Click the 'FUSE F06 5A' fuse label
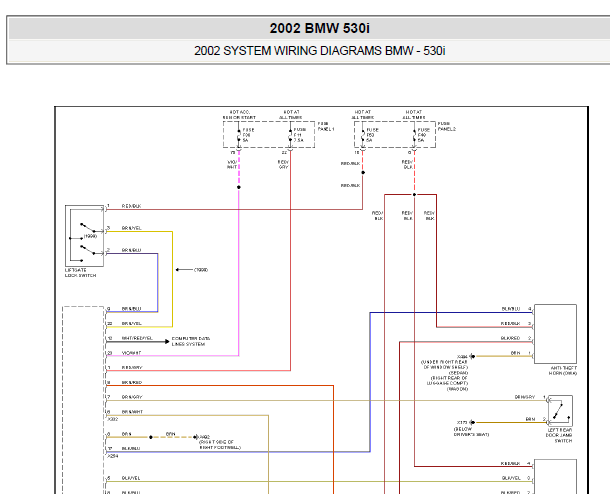The width and height of the screenshot is (610, 494). (x=248, y=135)
